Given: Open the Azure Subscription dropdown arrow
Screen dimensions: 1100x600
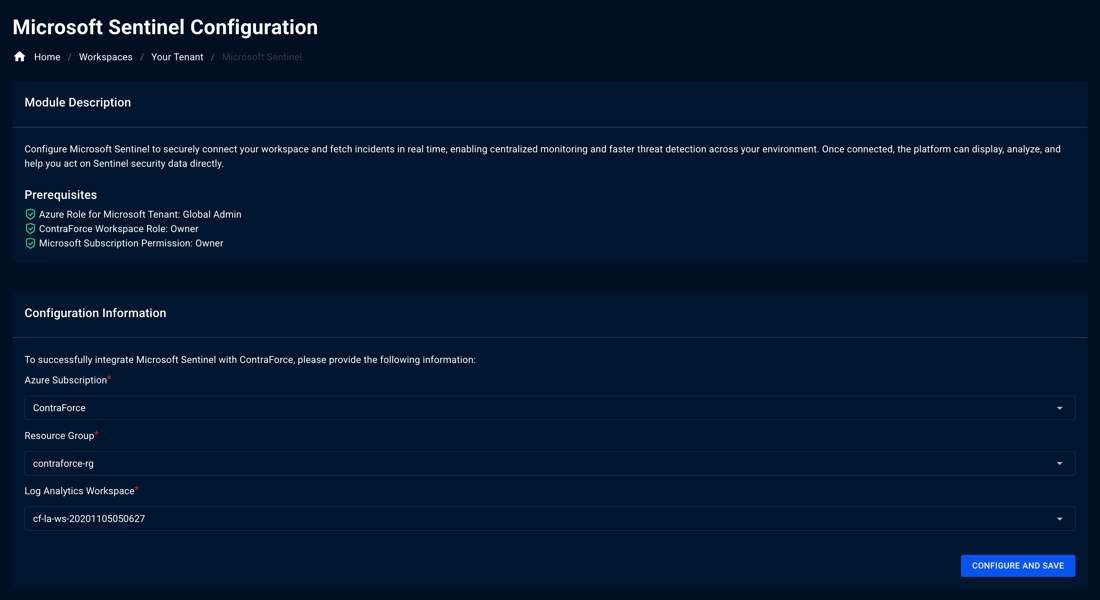Looking at the screenshot, I should pos(1059,408).
